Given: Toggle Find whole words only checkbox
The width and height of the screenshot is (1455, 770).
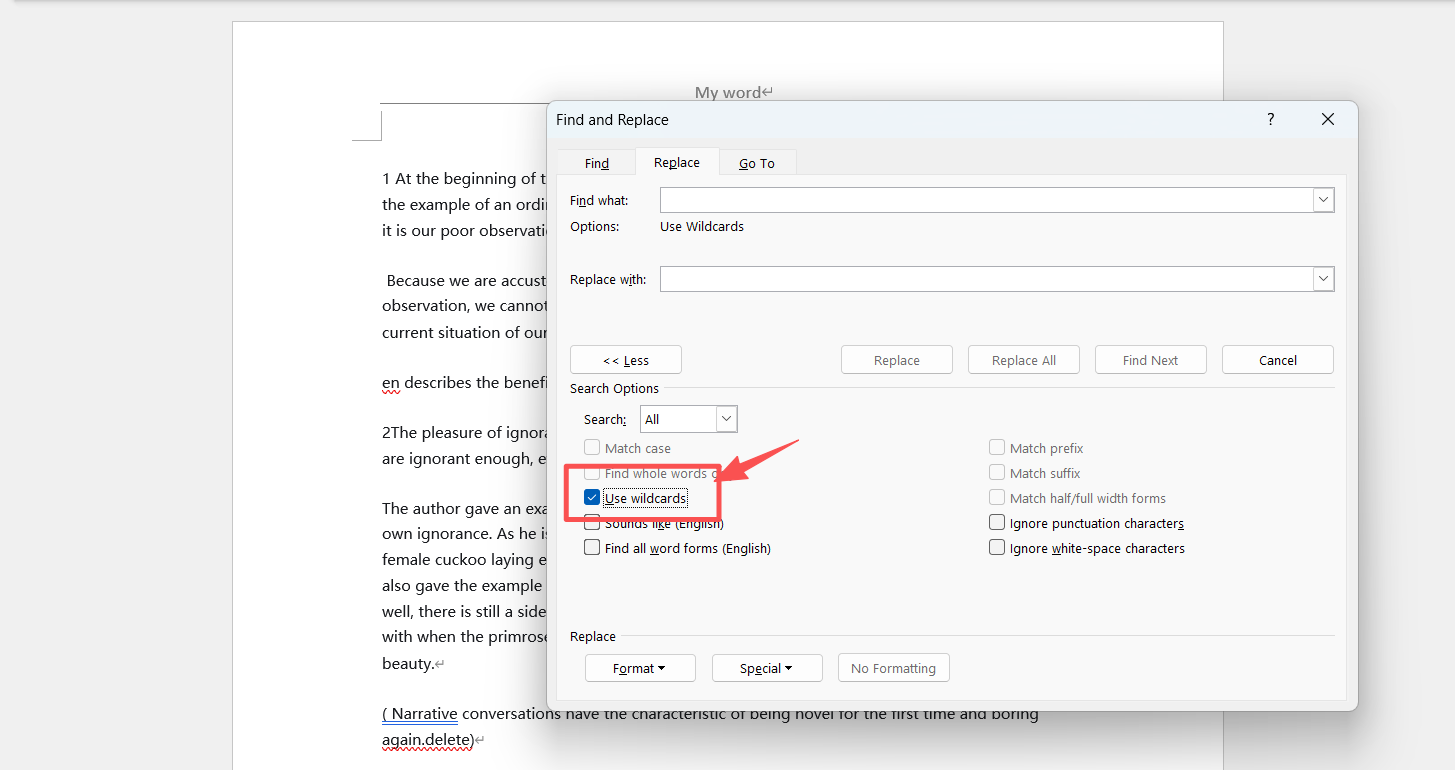Looking at the screenshot, I should (592, 473).
